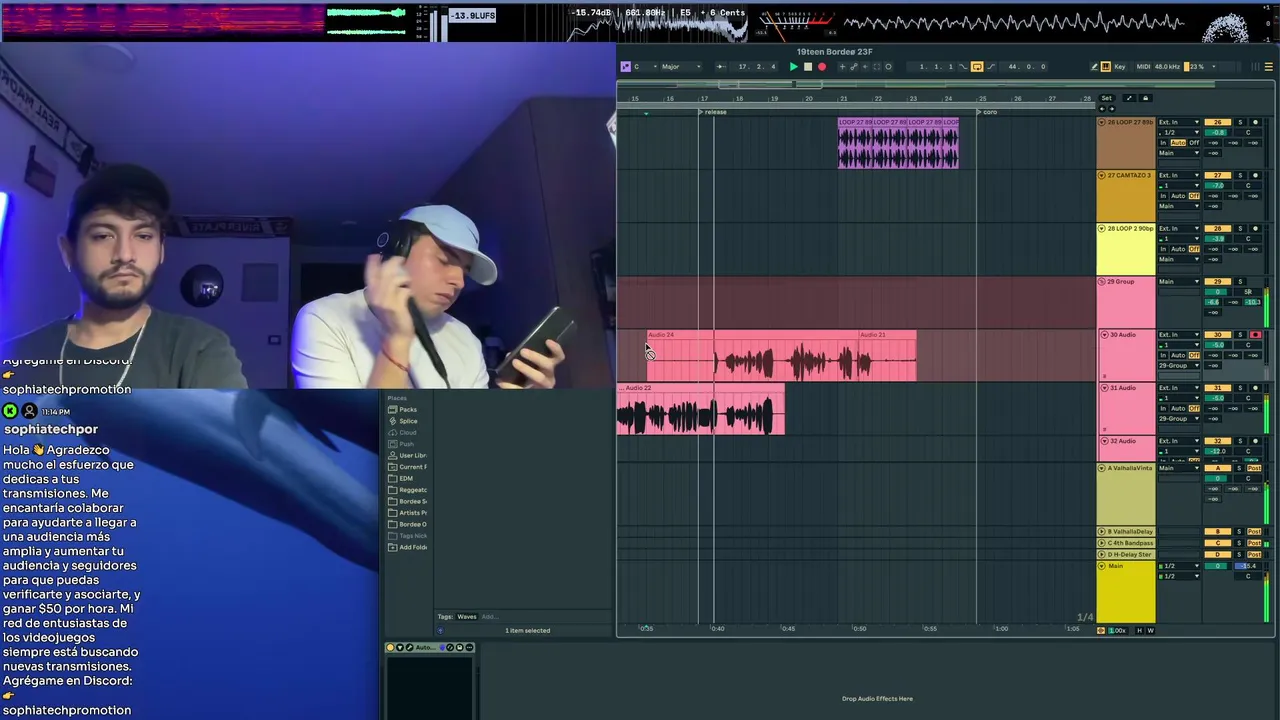Image resolution: width=1280 pixels, height=720 pixels.
Task: Click the hamburger view menu icon top-right
Action: pos(1269,67)
